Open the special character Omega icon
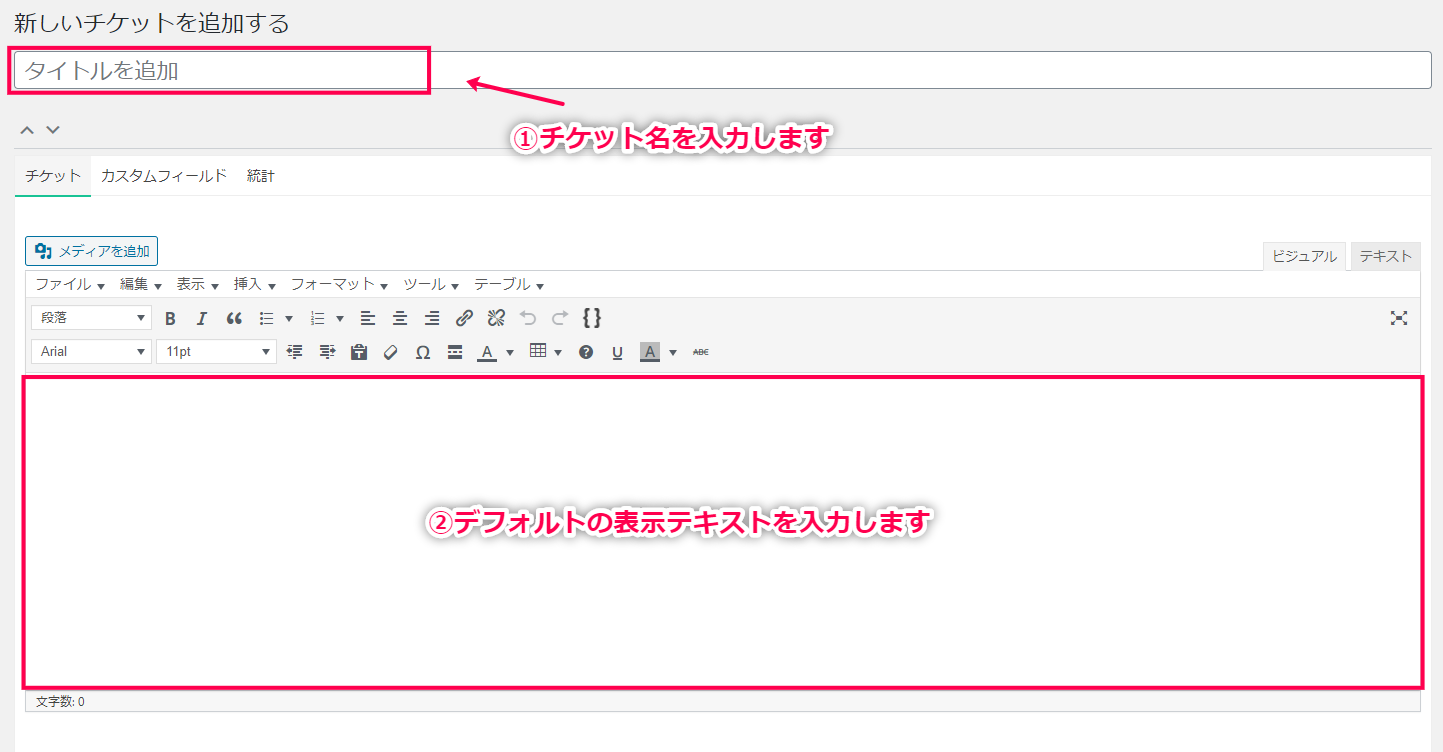Viewport: 1443px width, 752px height. 423,352
